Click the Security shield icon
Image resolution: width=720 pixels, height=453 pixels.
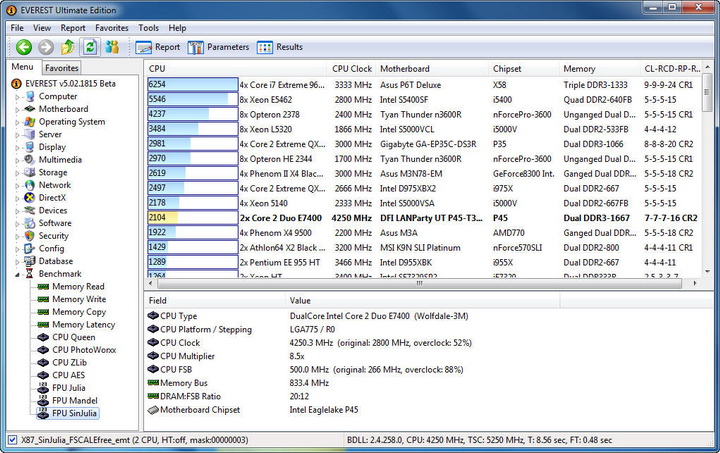click(x=30, y=236)
